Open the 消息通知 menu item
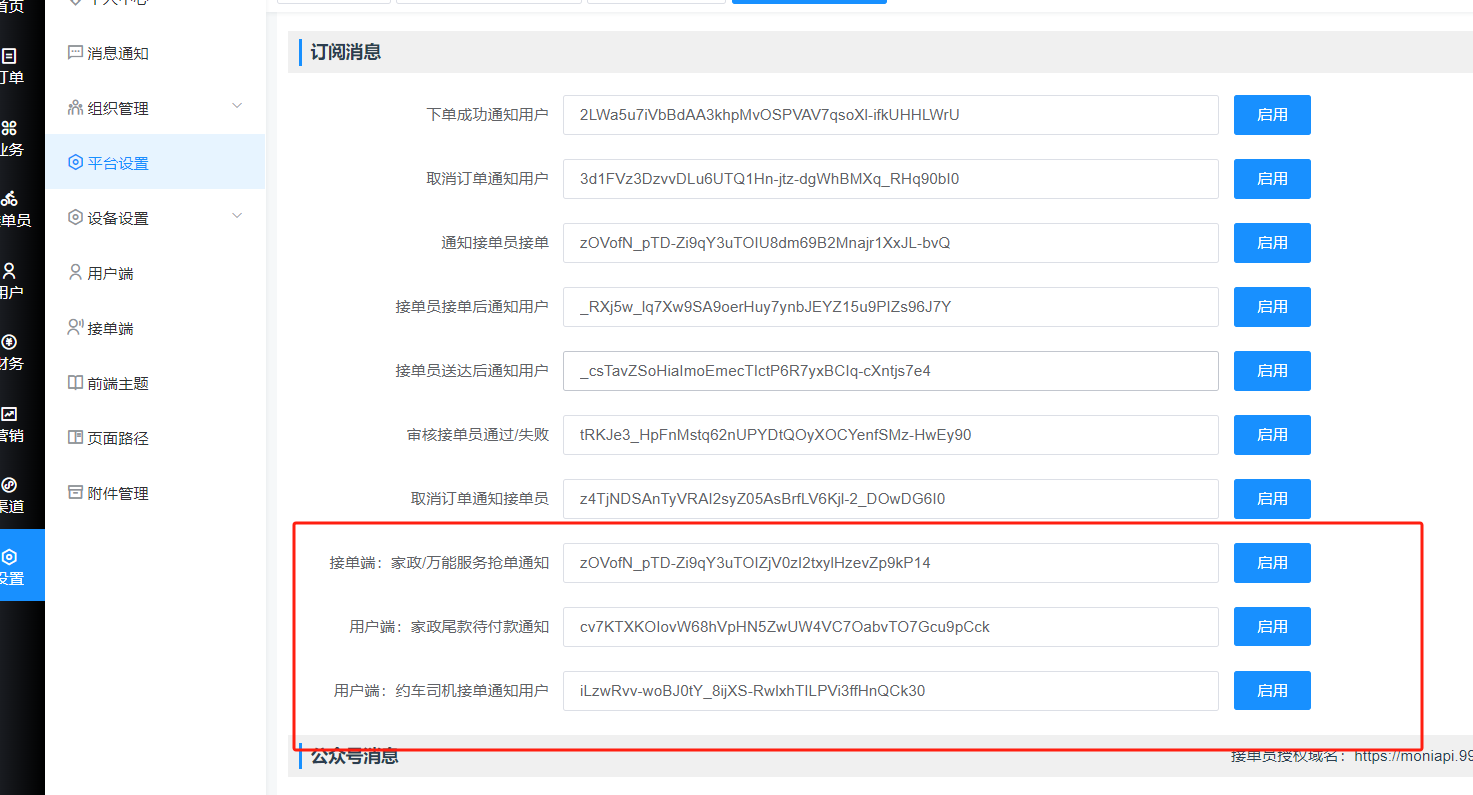 point(155,53)
